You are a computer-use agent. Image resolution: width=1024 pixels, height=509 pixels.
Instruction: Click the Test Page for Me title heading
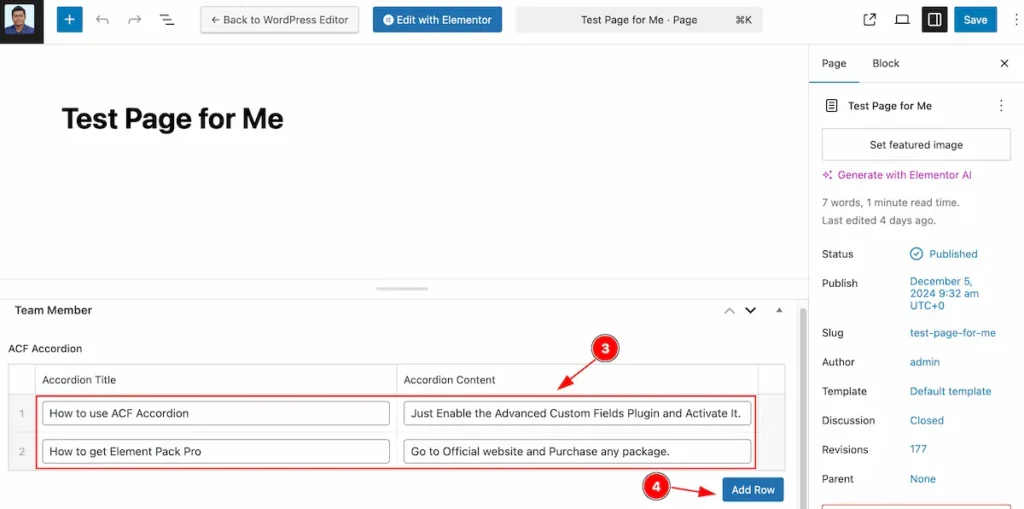172,120
